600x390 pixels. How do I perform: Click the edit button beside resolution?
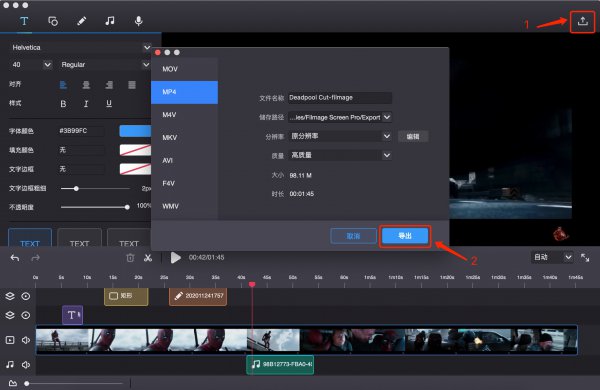pos(413,137)
